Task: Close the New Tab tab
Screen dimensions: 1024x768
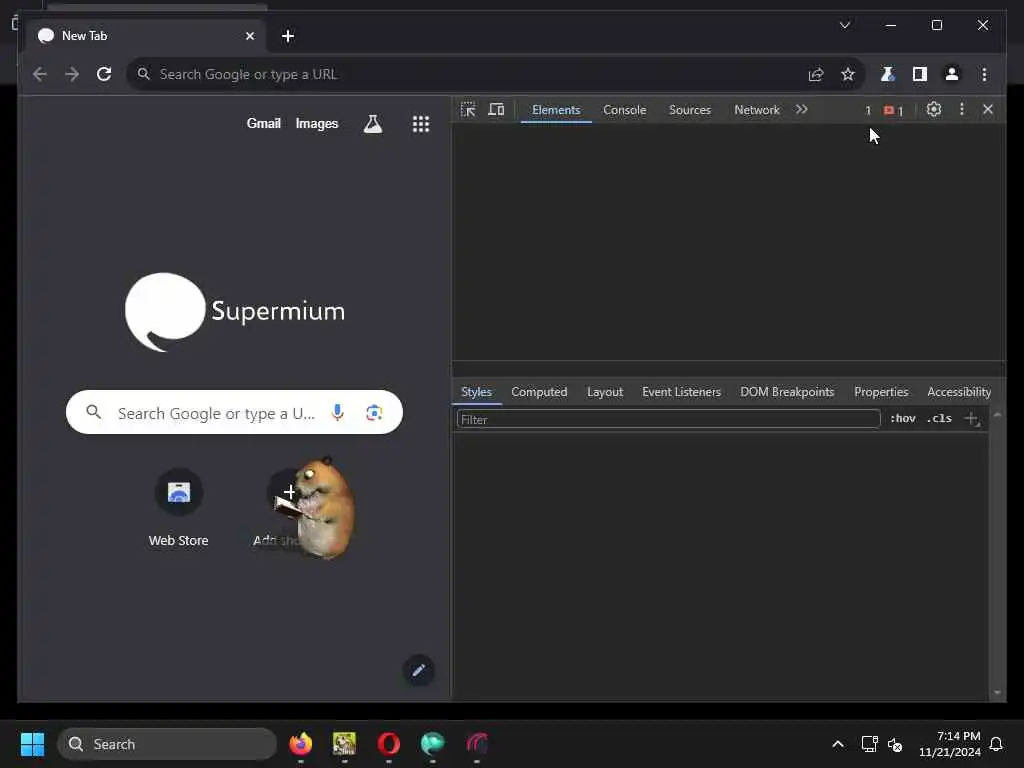Action: 249,36
